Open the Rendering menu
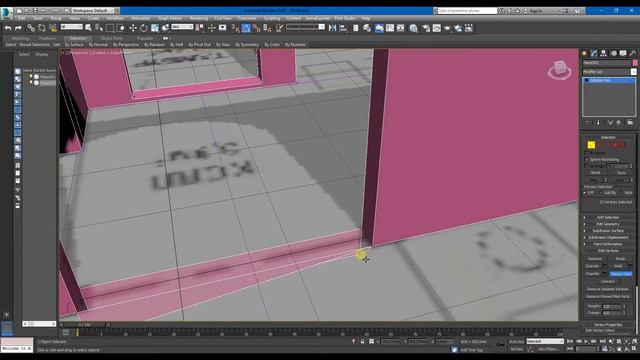 click(198, 18)
